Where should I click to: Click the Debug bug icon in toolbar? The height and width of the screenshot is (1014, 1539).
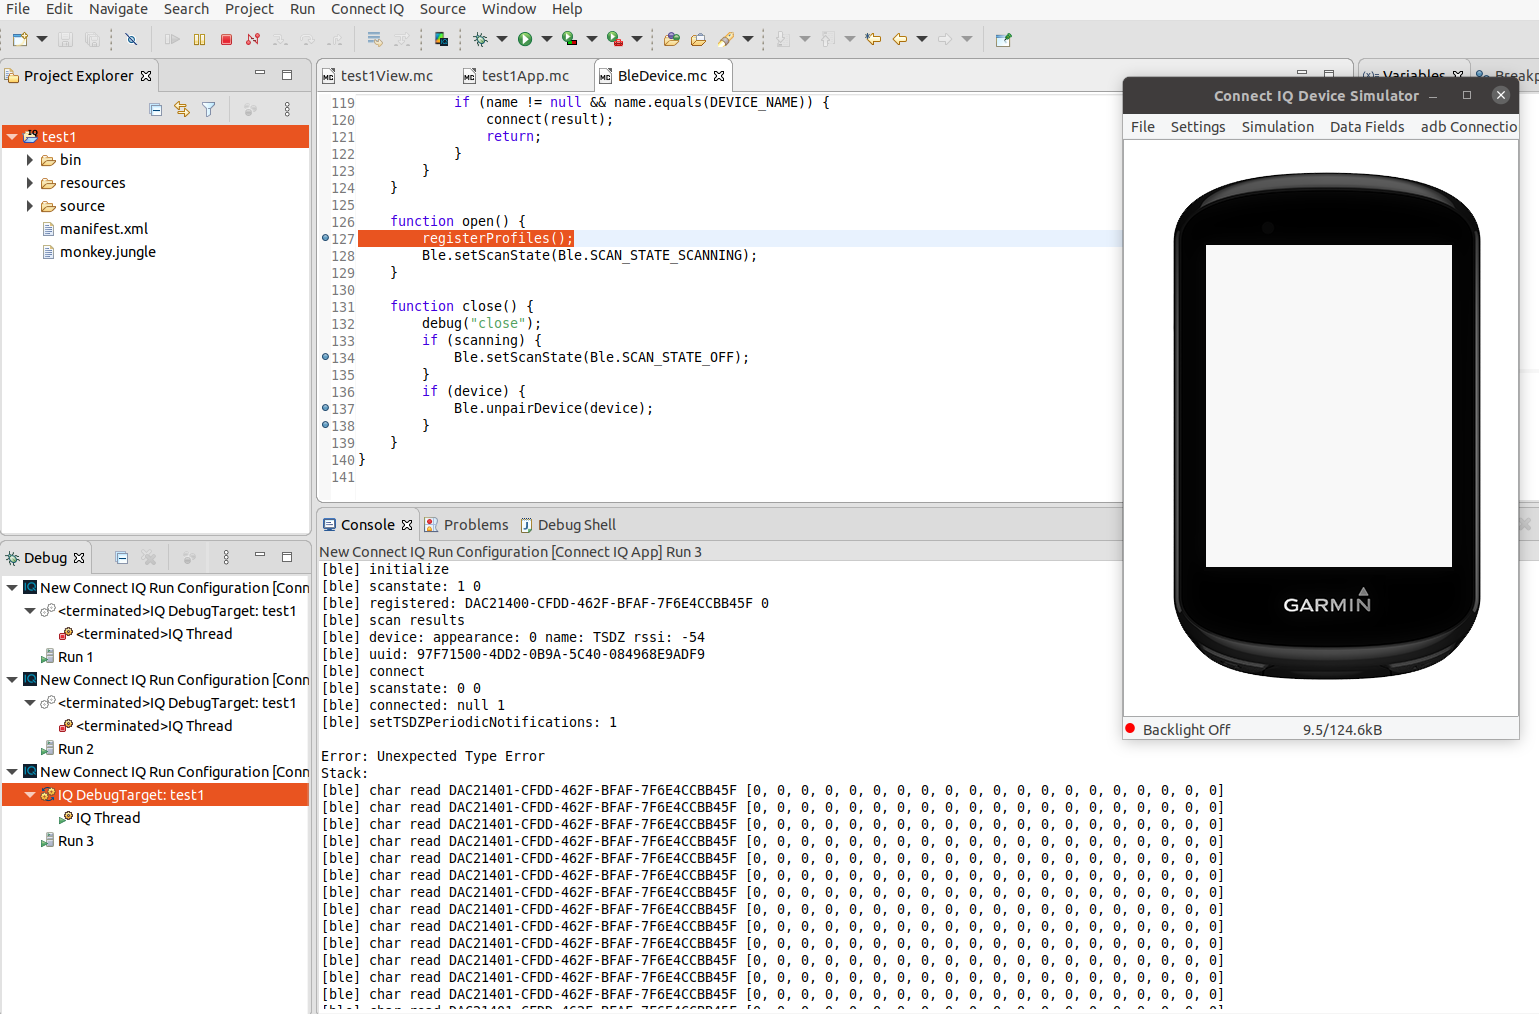coord(480,39)
